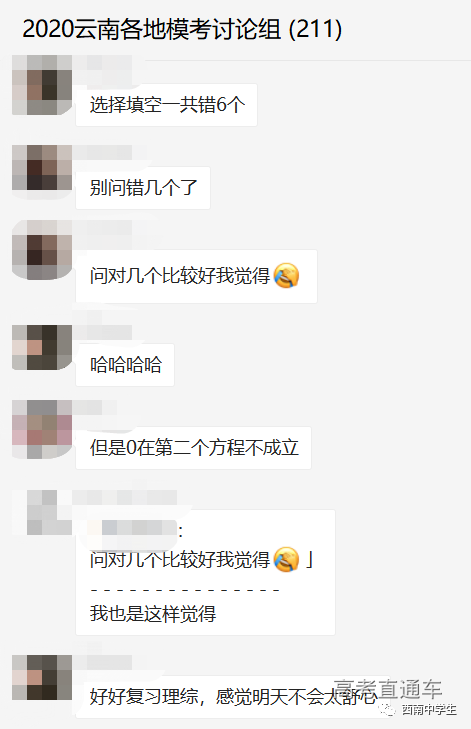Open avatar beside 好好复习理综 message
The image size is (471, 729).
[42, 677]
